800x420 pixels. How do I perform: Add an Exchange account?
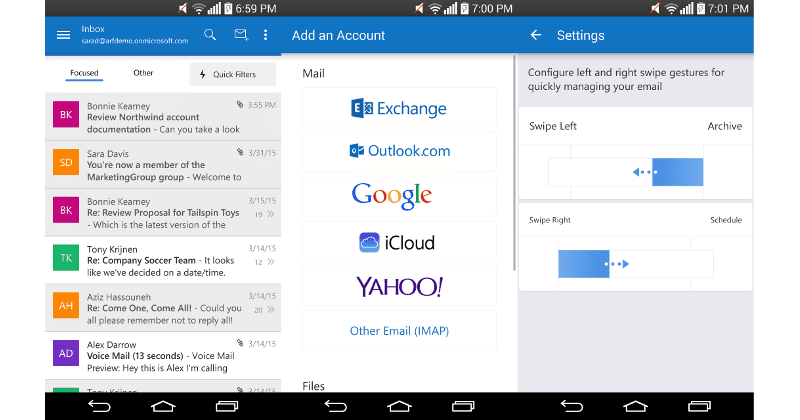399,108
